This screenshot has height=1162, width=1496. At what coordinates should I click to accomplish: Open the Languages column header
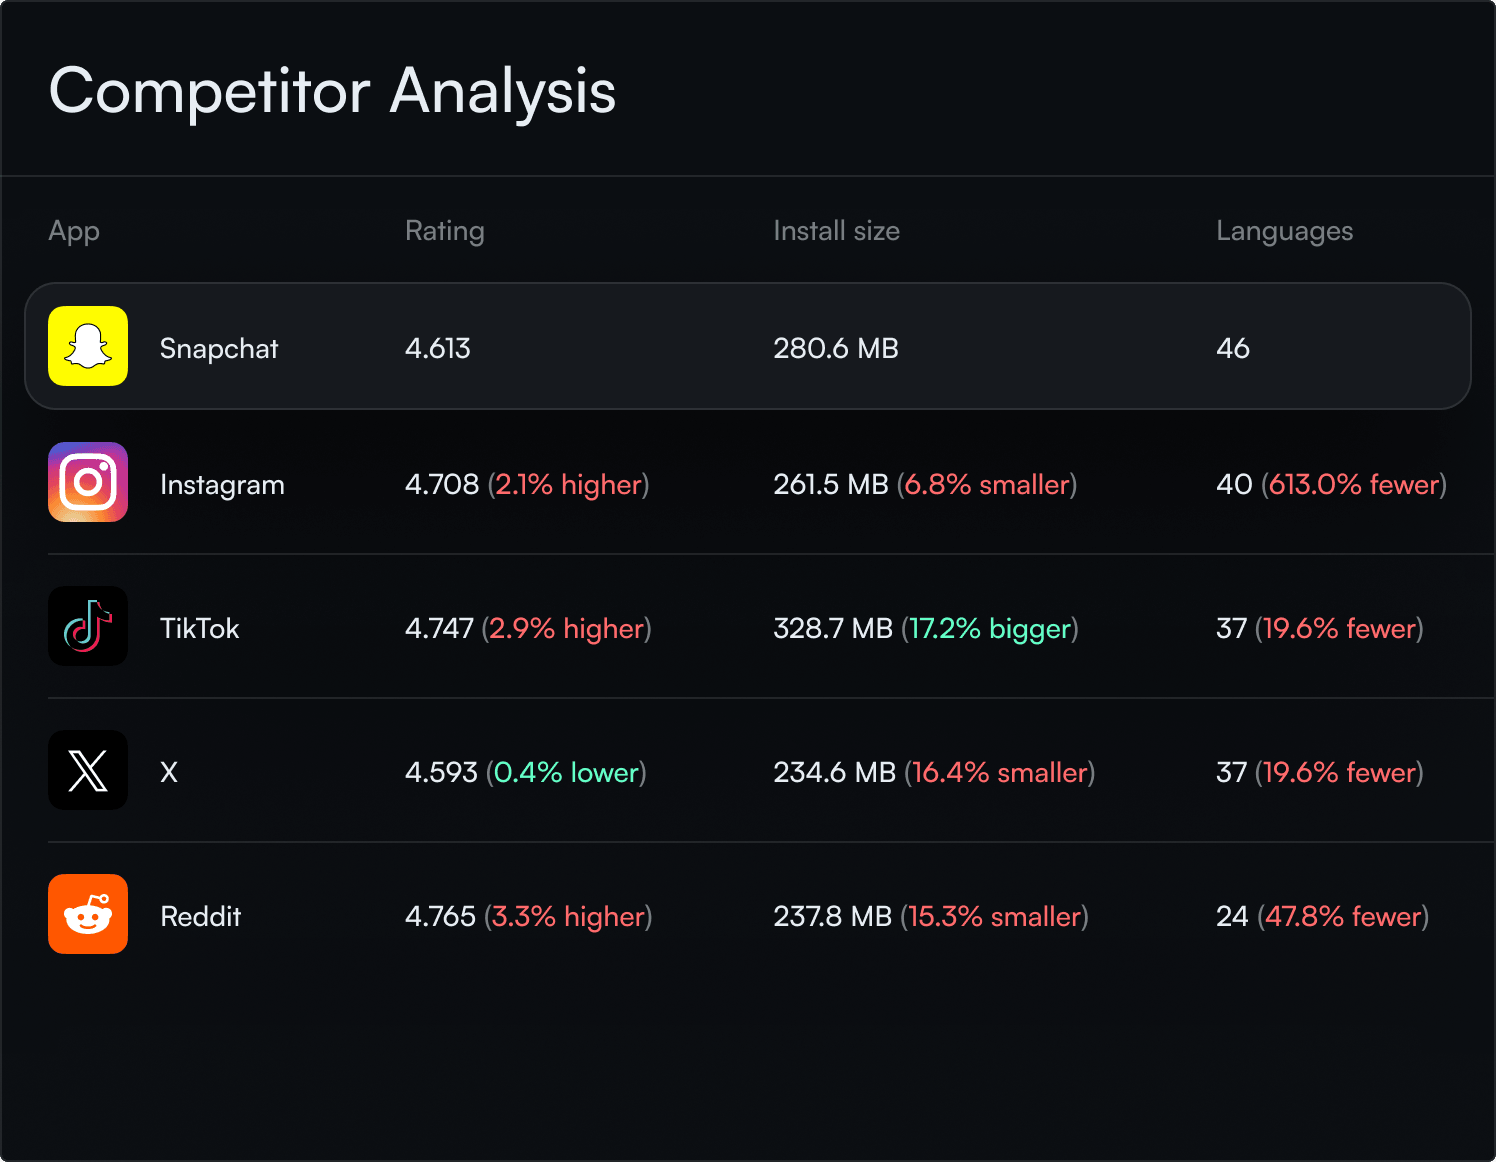click(1284, 231)
